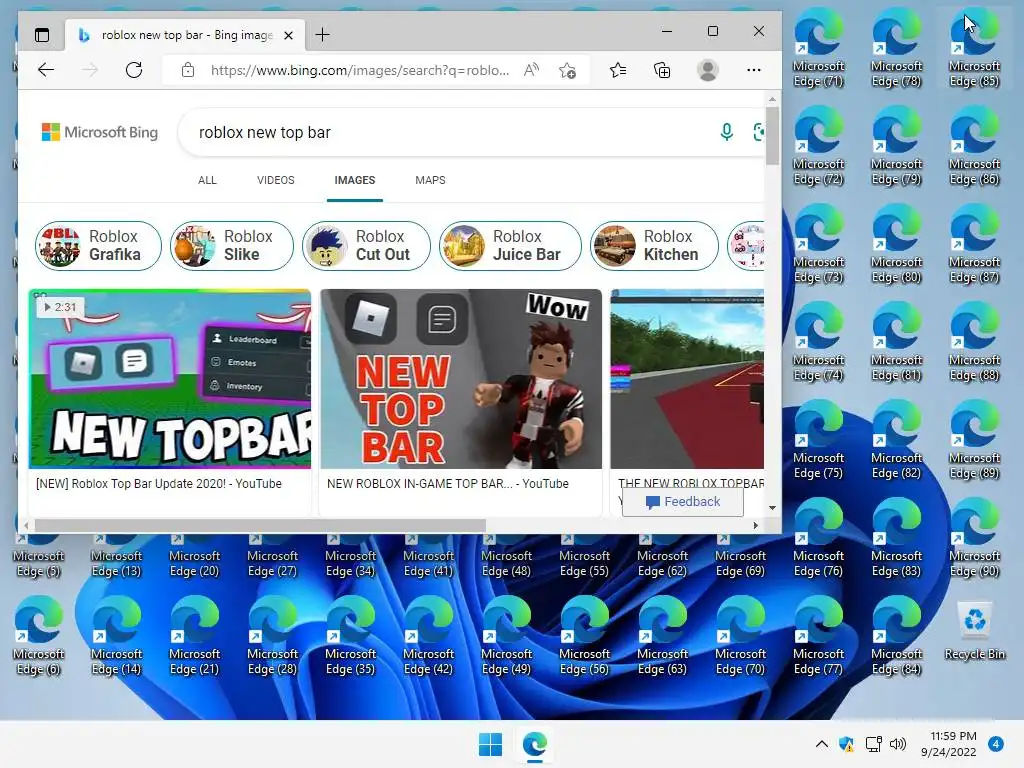The height and width of the screenshot is (768, 1024).
Task: Open the Favorites list
Action: [618, 70]
